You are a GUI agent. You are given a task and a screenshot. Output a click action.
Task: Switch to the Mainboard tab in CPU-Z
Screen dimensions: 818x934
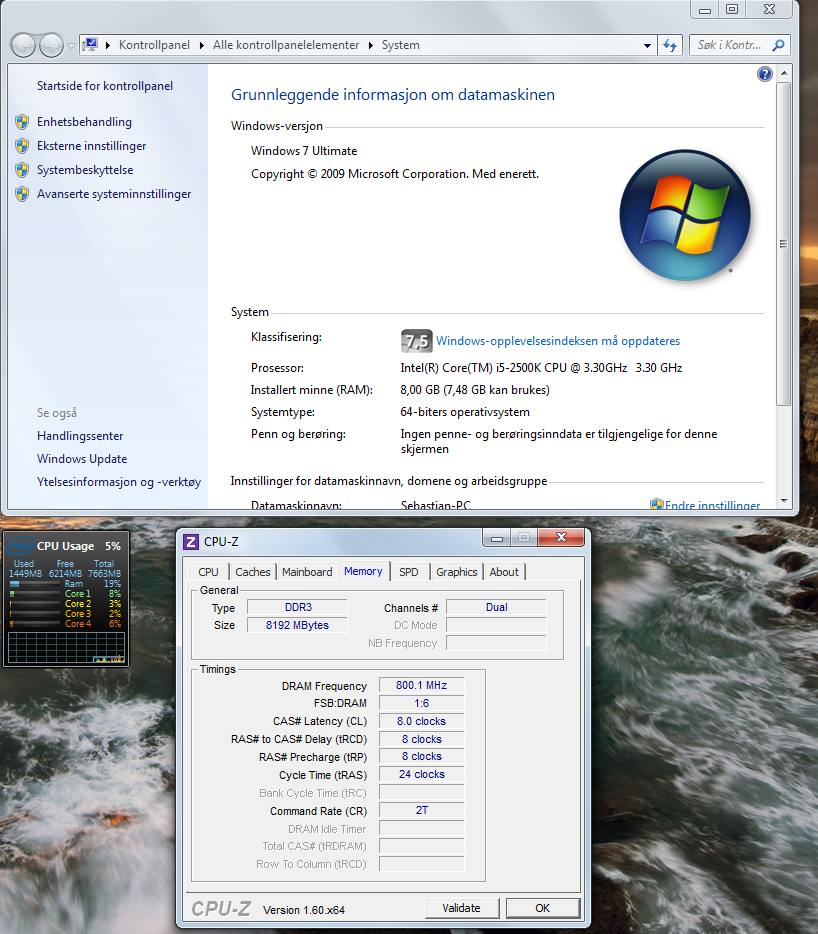click(x=307, y=572)
